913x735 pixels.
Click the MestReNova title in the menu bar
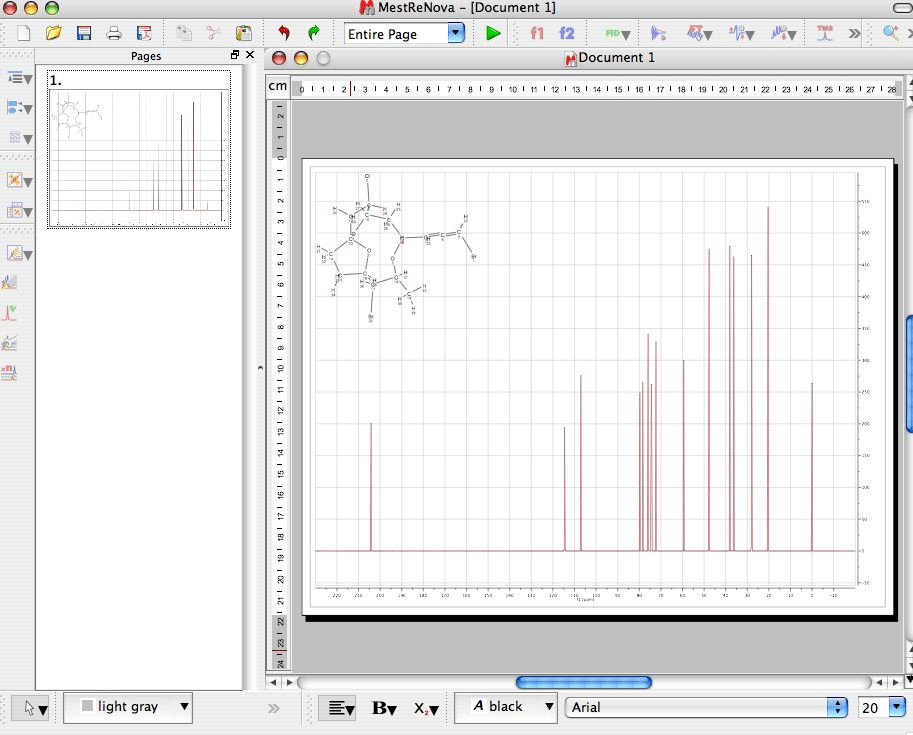(x=455, y=8)
